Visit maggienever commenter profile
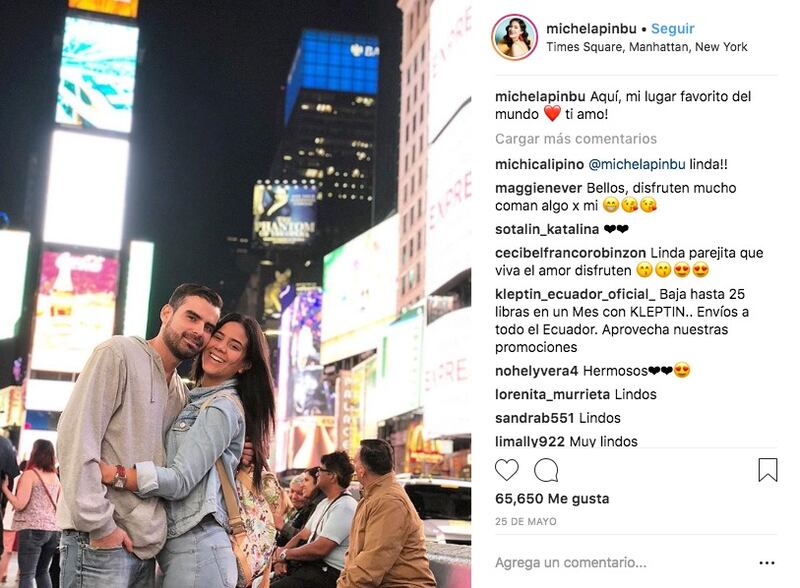This screenshot has height=588, width=800. (538, 188)
